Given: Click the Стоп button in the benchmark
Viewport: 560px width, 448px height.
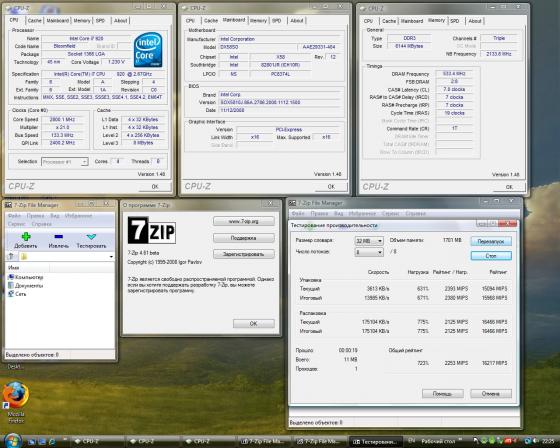Looking at the screenshot, I should (491, 256).
